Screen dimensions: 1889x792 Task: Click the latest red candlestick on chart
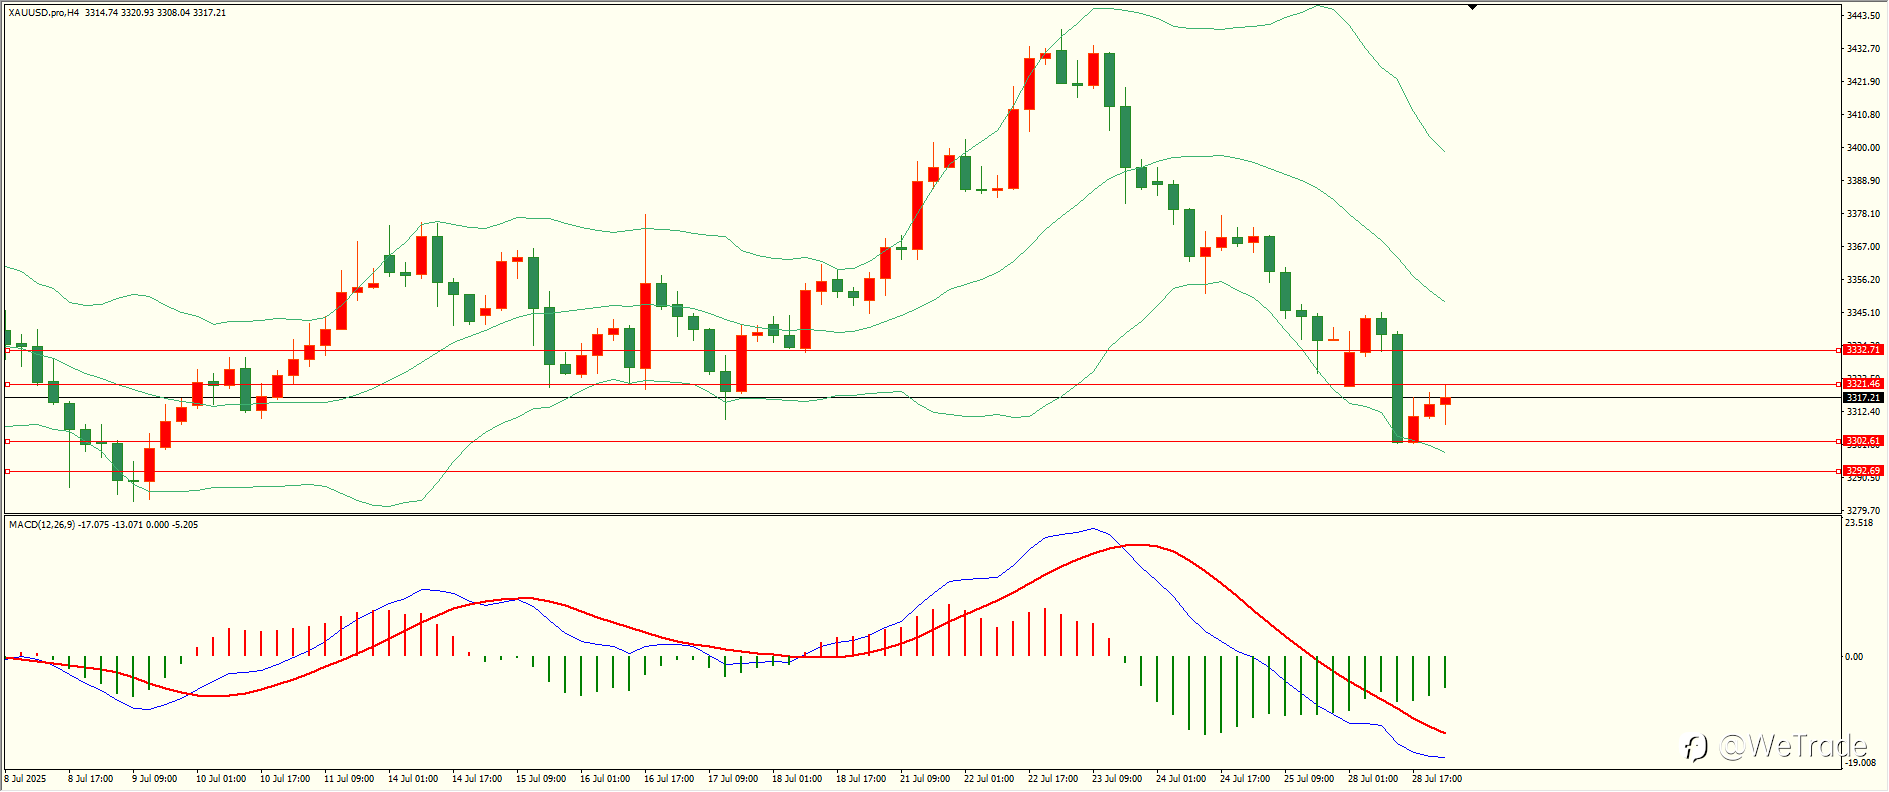click(x=1445, y=401)
